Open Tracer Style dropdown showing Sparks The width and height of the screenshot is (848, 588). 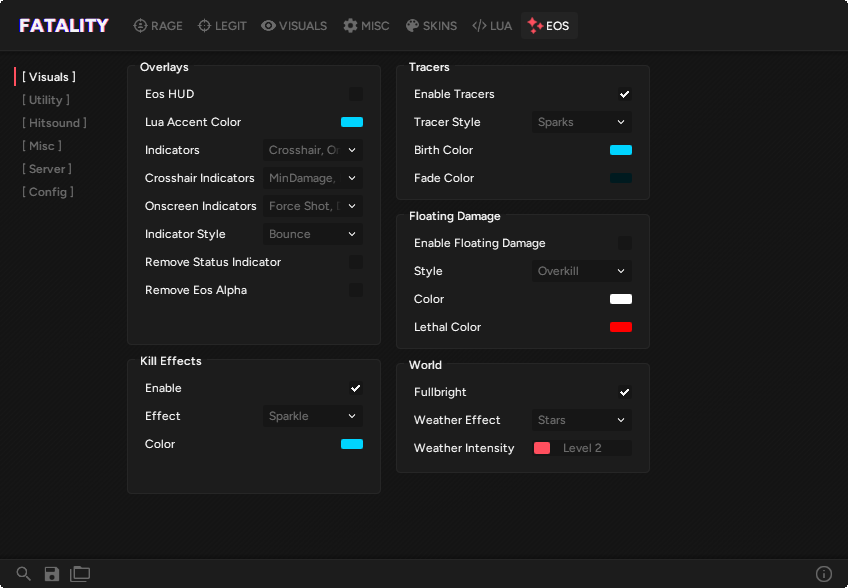tap(582, 122)
